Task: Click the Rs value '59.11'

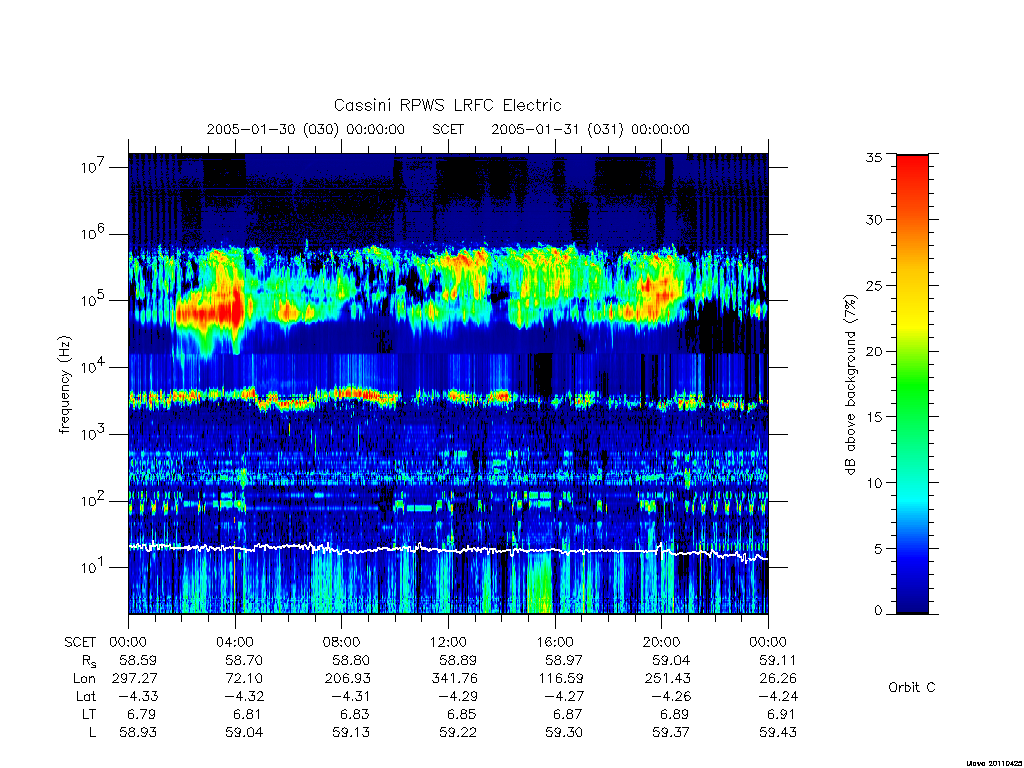Action: pyautogui.click(x=778, y=660)
